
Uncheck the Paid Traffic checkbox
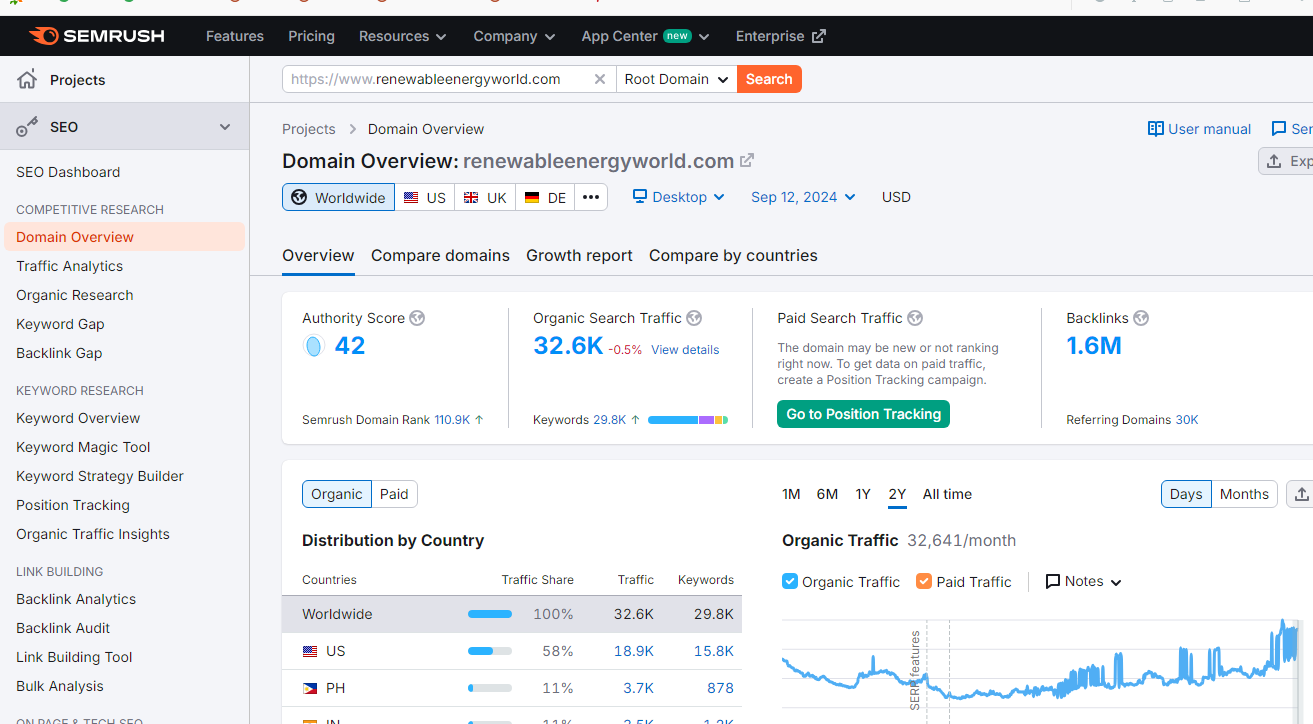point(924,581)
